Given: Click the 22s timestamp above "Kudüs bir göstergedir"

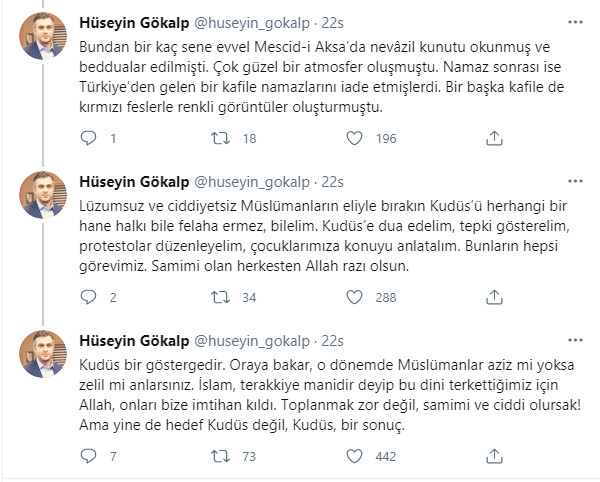Looking at the screenshot, I should coord(334,341).
